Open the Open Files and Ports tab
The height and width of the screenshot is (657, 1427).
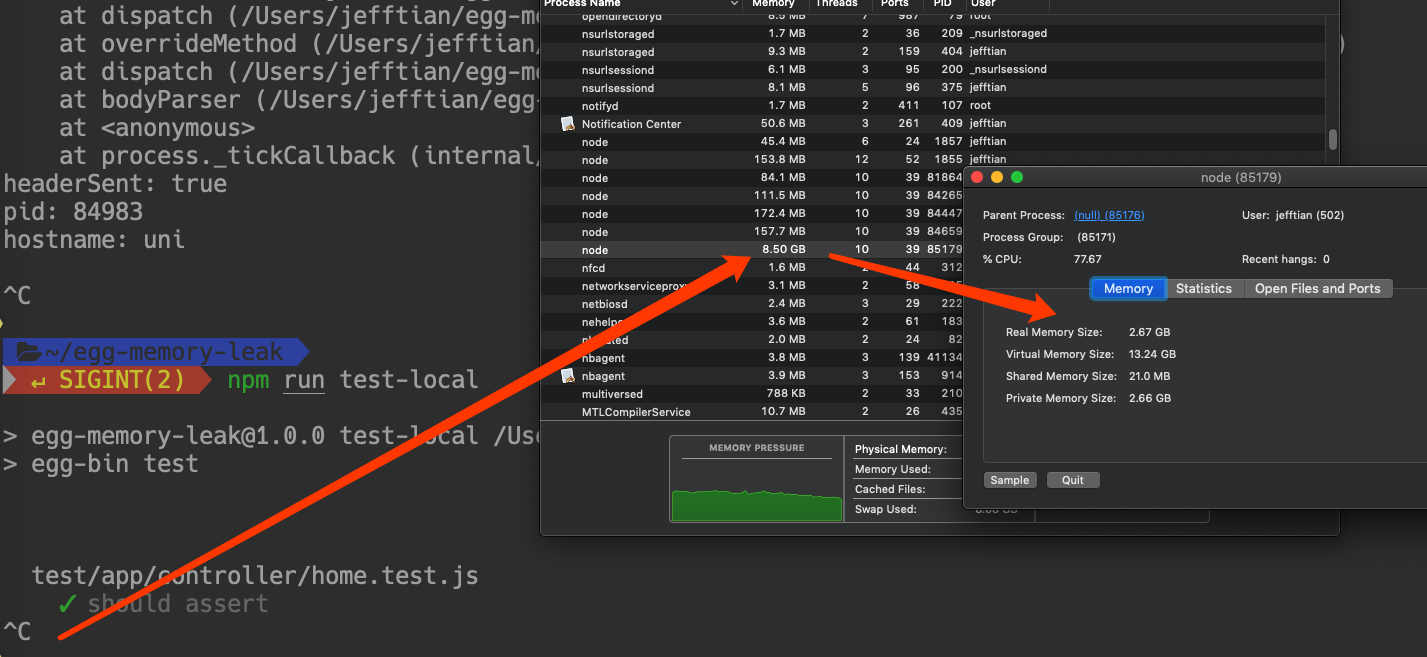click(1318, 288)
